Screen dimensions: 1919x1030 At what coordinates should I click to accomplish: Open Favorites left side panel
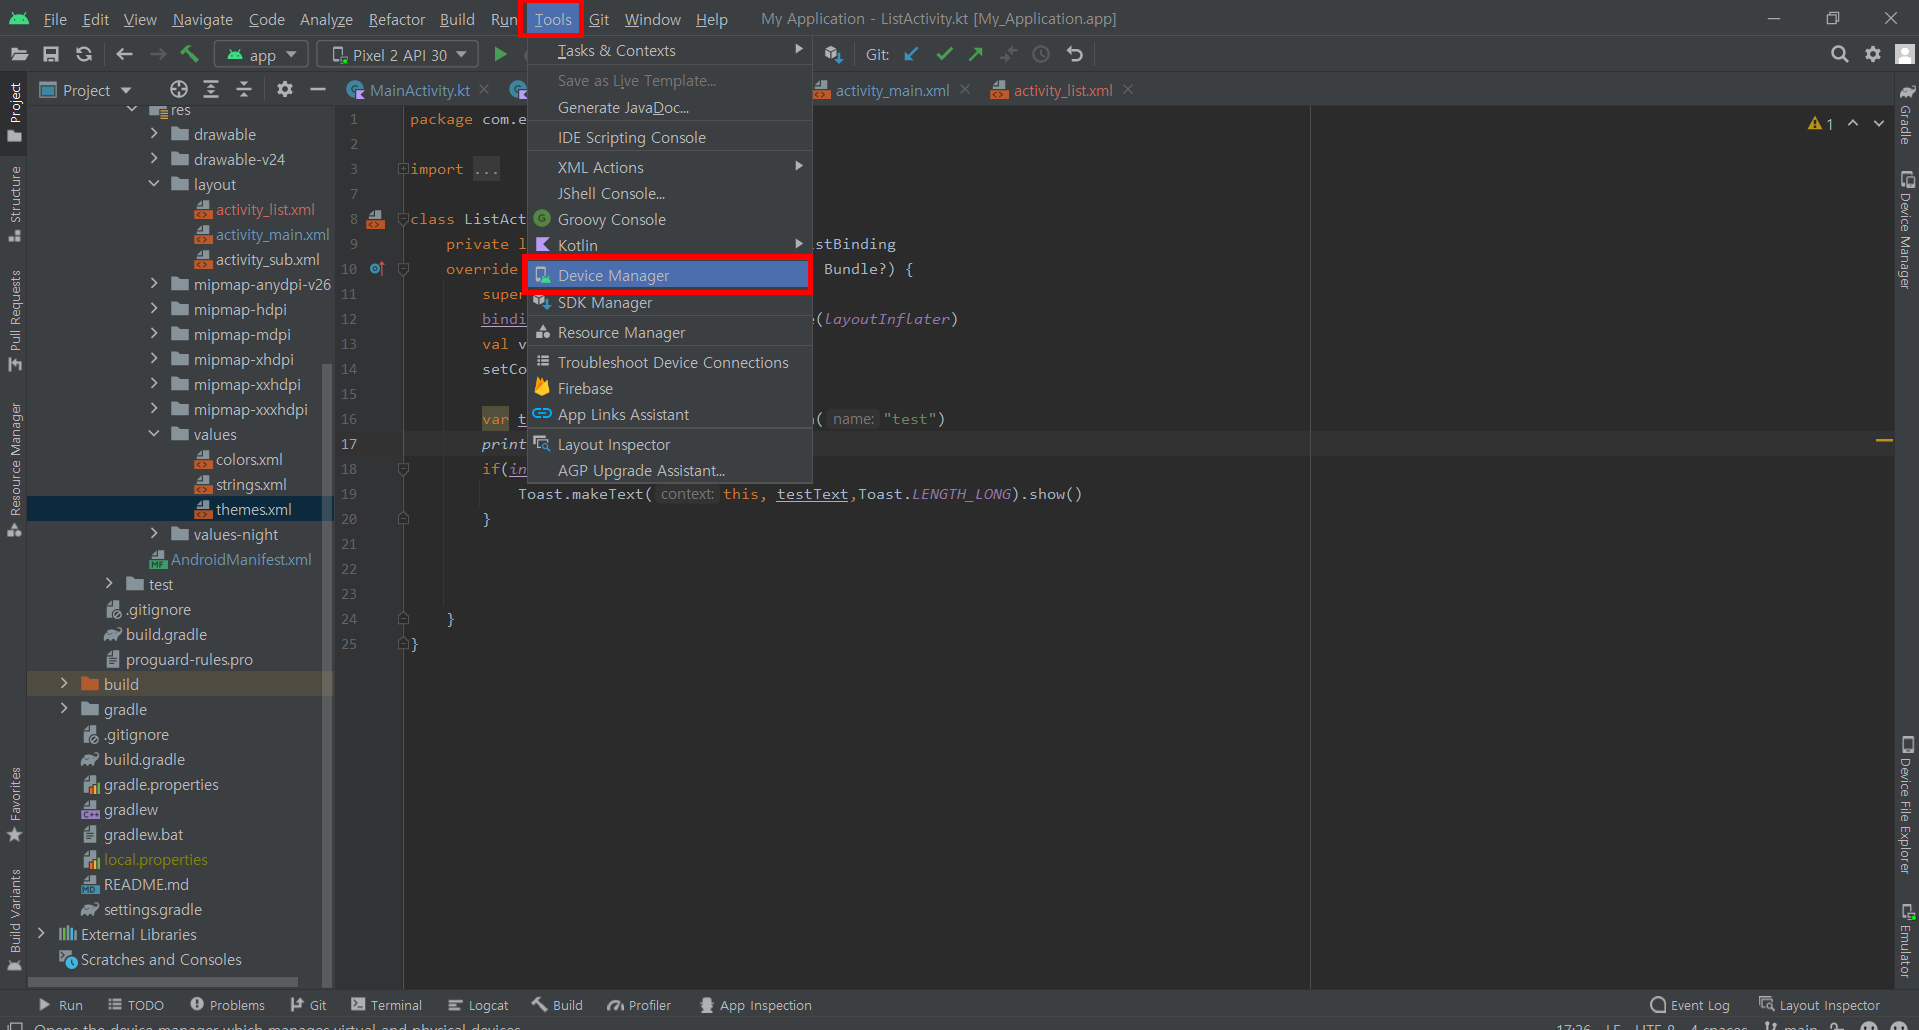pyautogui.click(x=15, y=805)
